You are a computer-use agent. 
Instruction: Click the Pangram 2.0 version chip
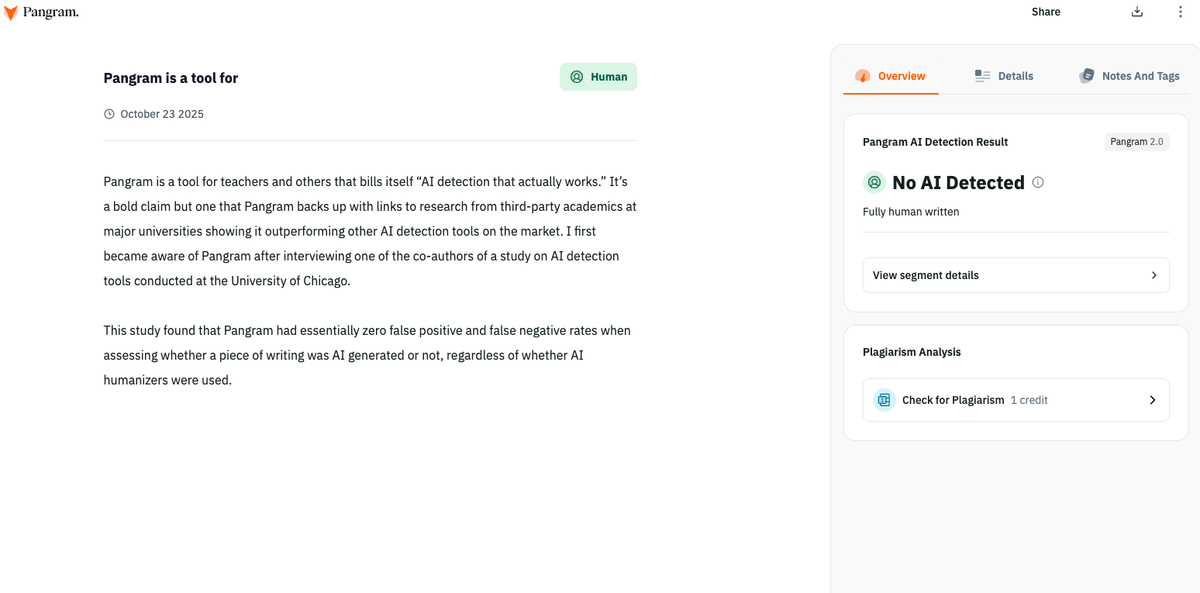coord(1136,141)
